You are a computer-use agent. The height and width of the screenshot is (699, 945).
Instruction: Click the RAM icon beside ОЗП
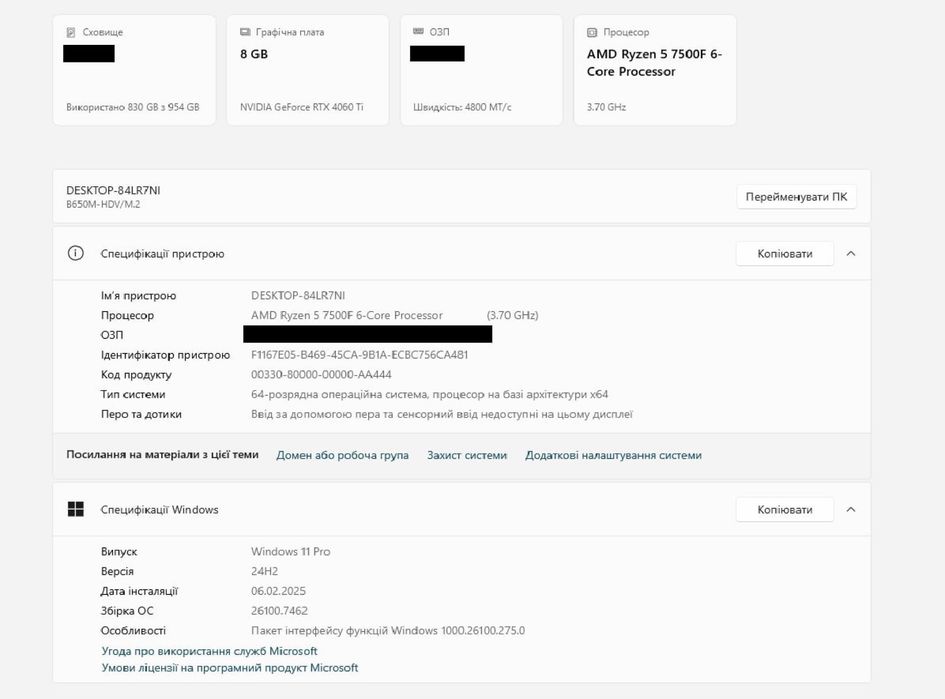pos(418,32)
